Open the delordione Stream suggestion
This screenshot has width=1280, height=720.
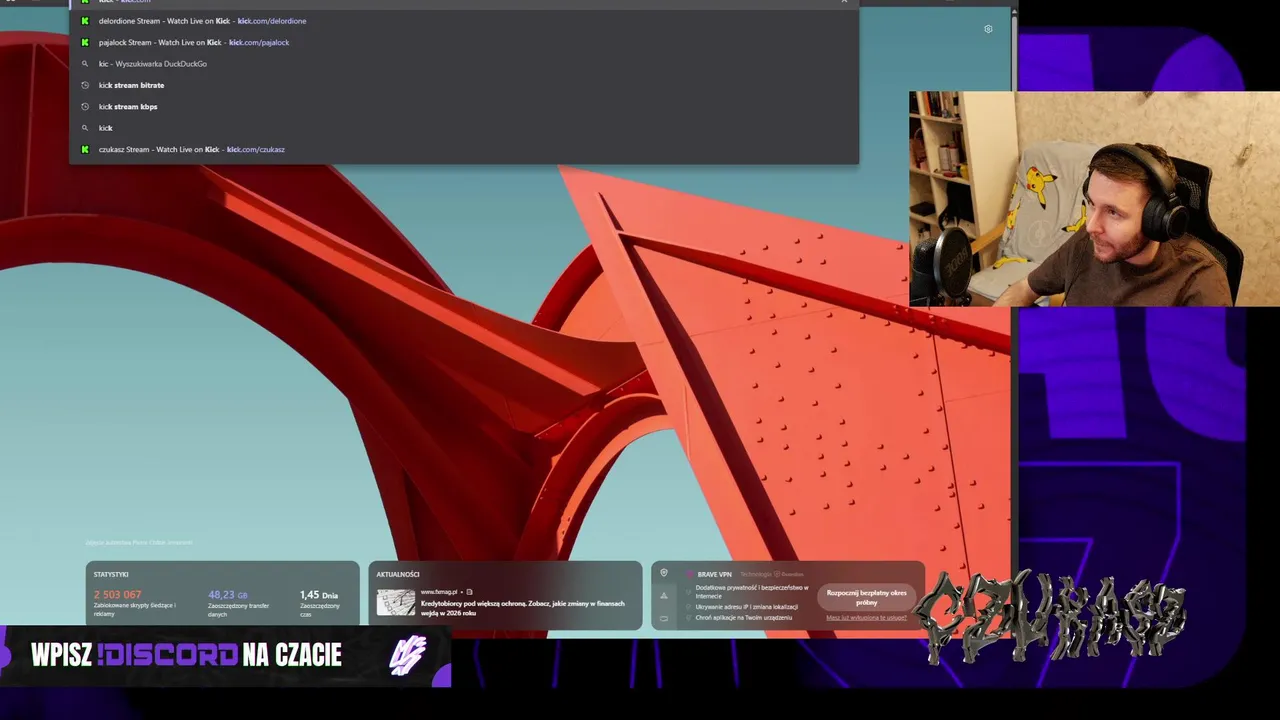464,21
